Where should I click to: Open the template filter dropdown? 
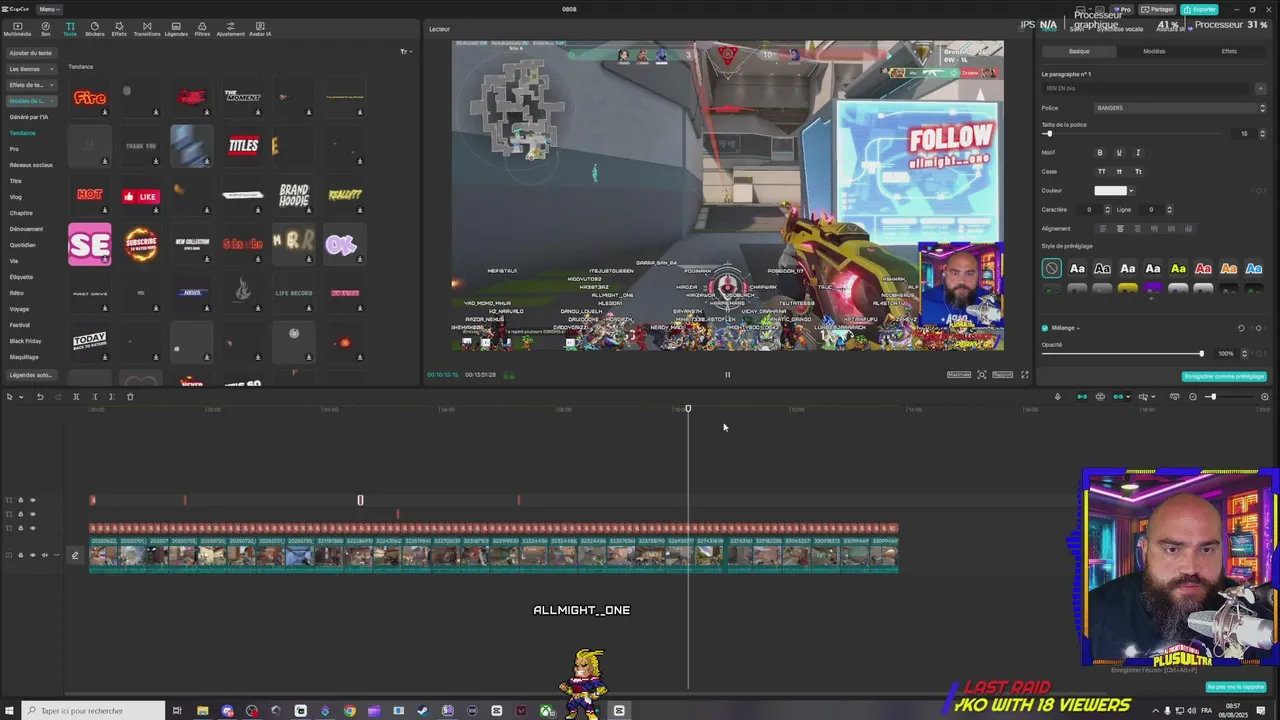[405, 52]
